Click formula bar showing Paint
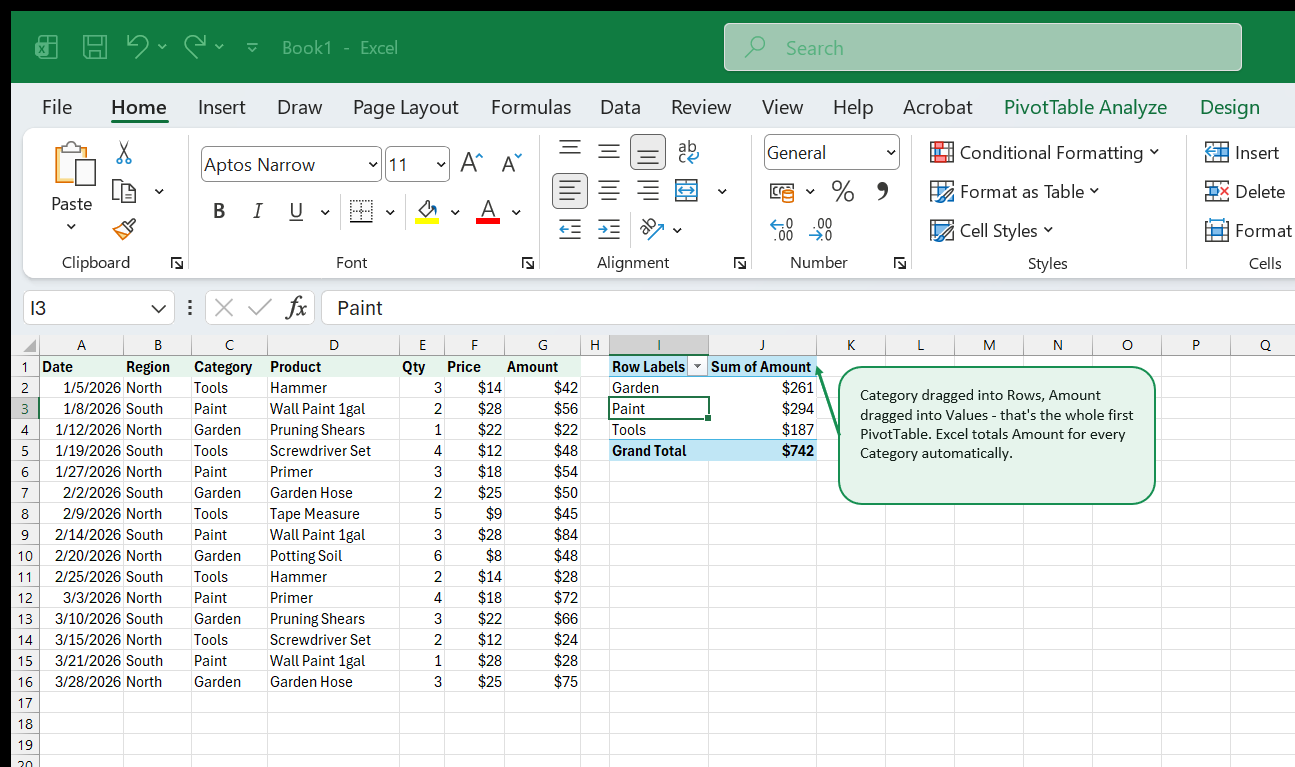Screen dimensions: 1295x767 (808, 308)
